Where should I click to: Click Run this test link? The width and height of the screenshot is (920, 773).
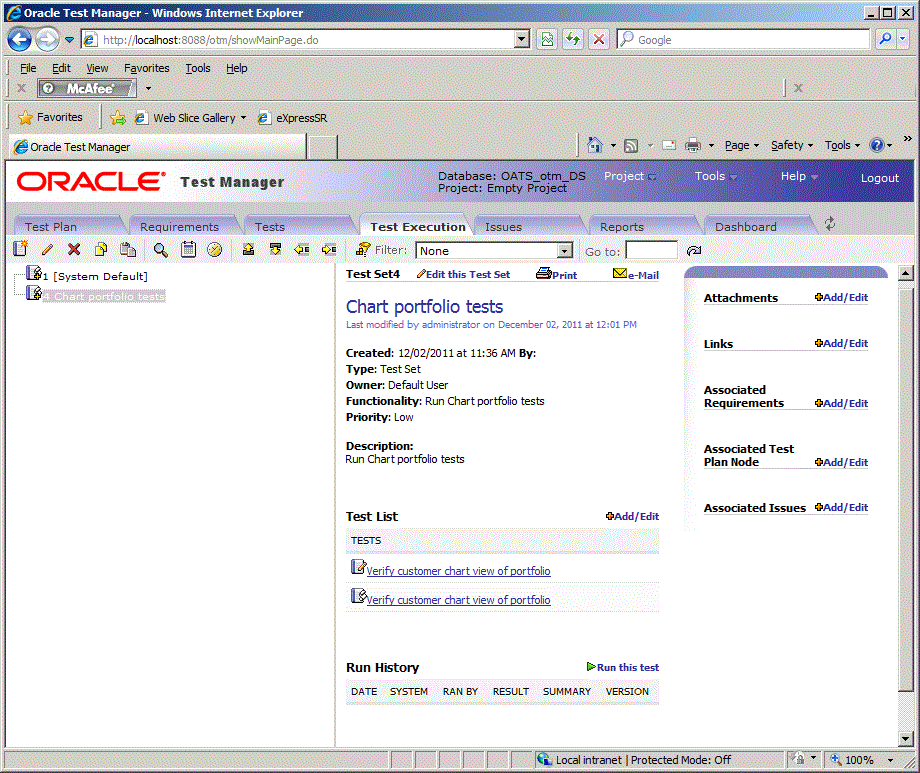click(623, 667)
